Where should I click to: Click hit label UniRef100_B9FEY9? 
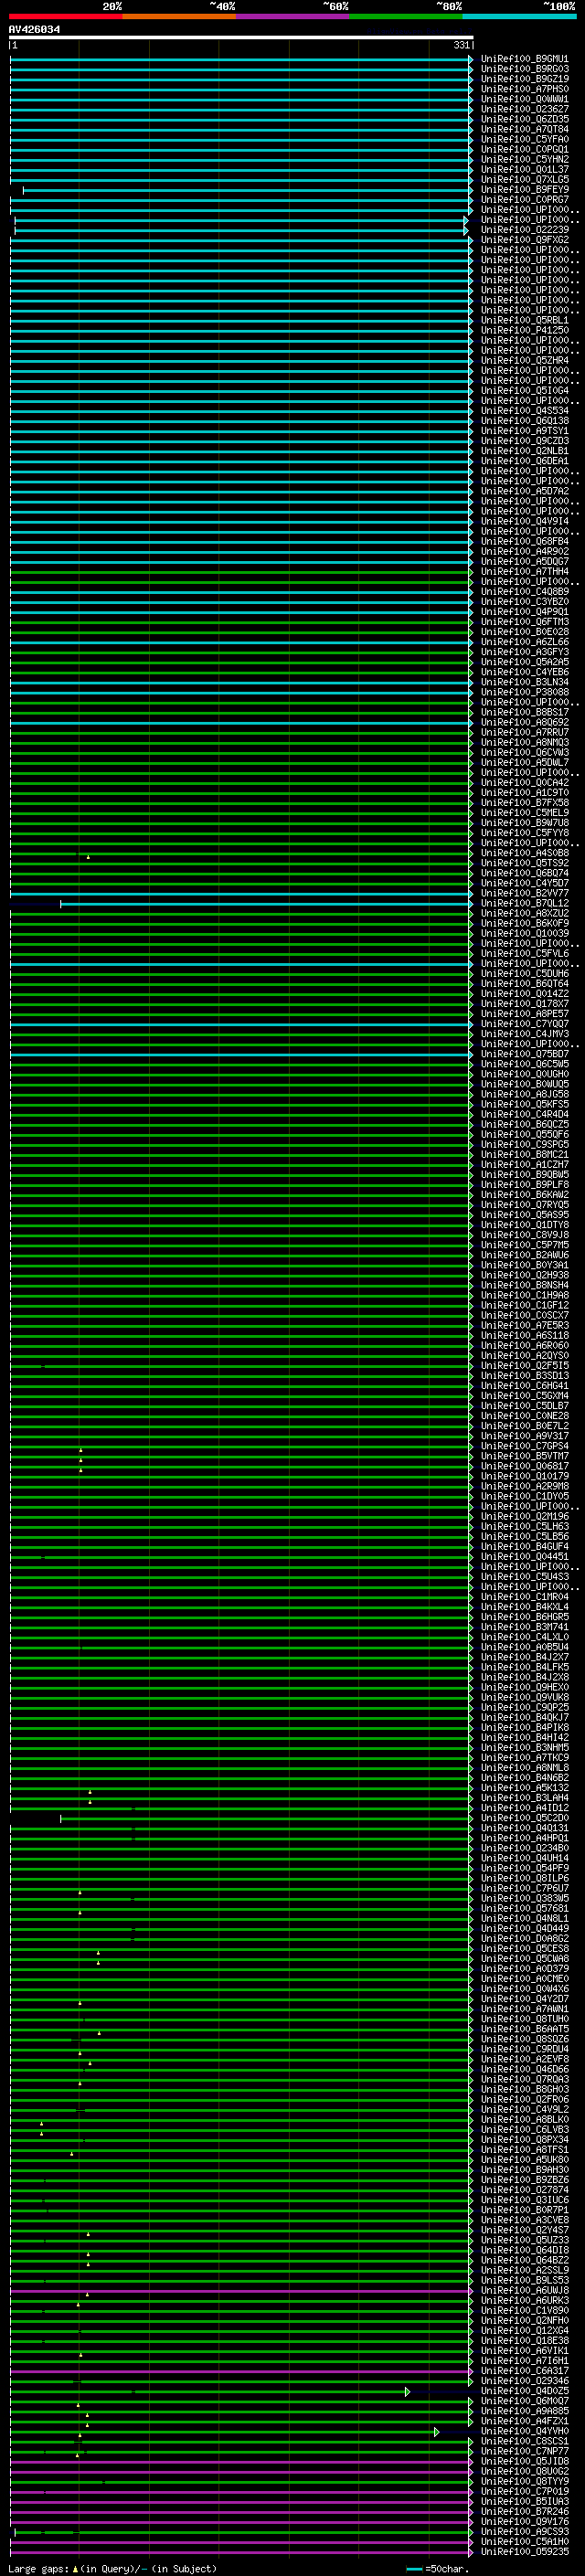(524, 189)
